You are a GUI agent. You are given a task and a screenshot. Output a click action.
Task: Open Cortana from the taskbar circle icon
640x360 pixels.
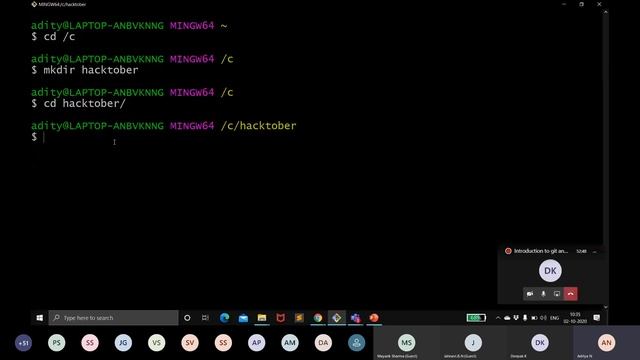click(187, 318)
